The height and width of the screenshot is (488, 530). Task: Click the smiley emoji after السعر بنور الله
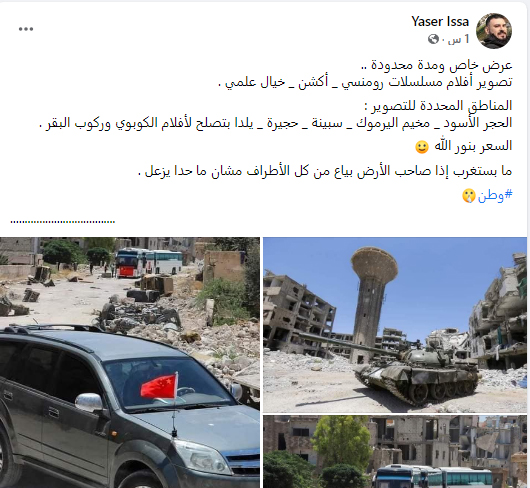click(x=422, y=147)
